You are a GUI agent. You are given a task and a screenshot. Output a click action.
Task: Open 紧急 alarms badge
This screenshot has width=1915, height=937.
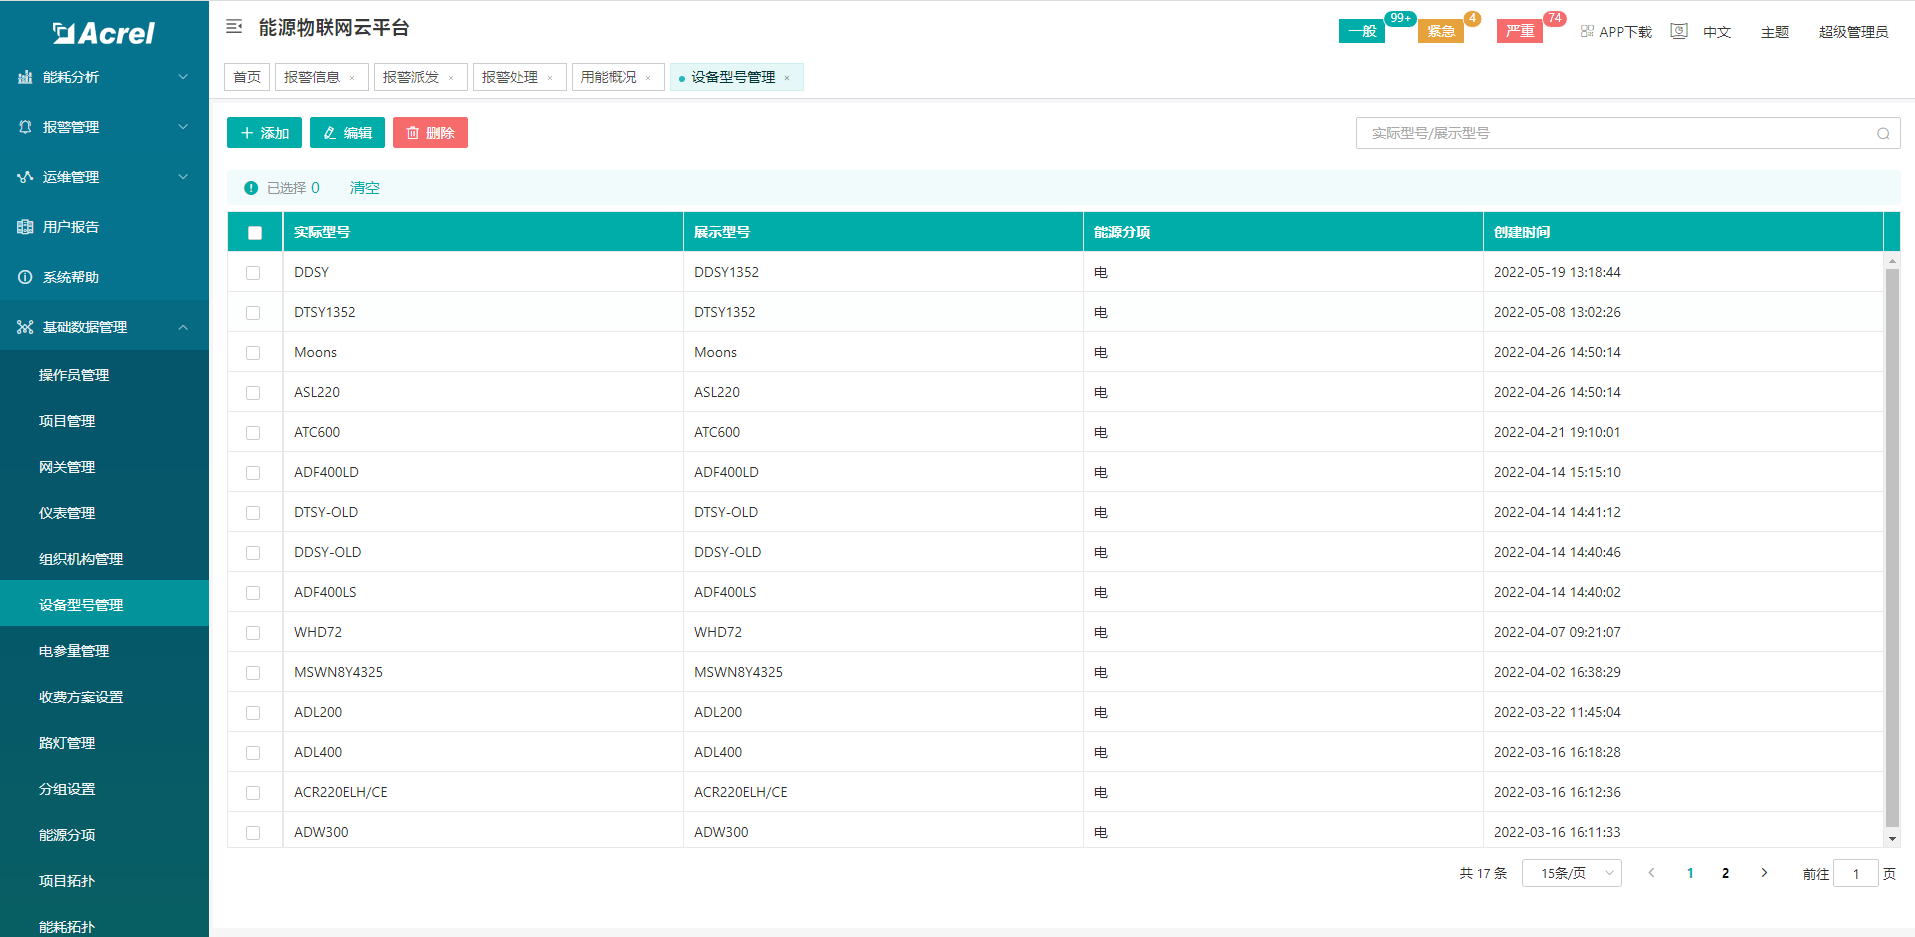click(1441, 31)
